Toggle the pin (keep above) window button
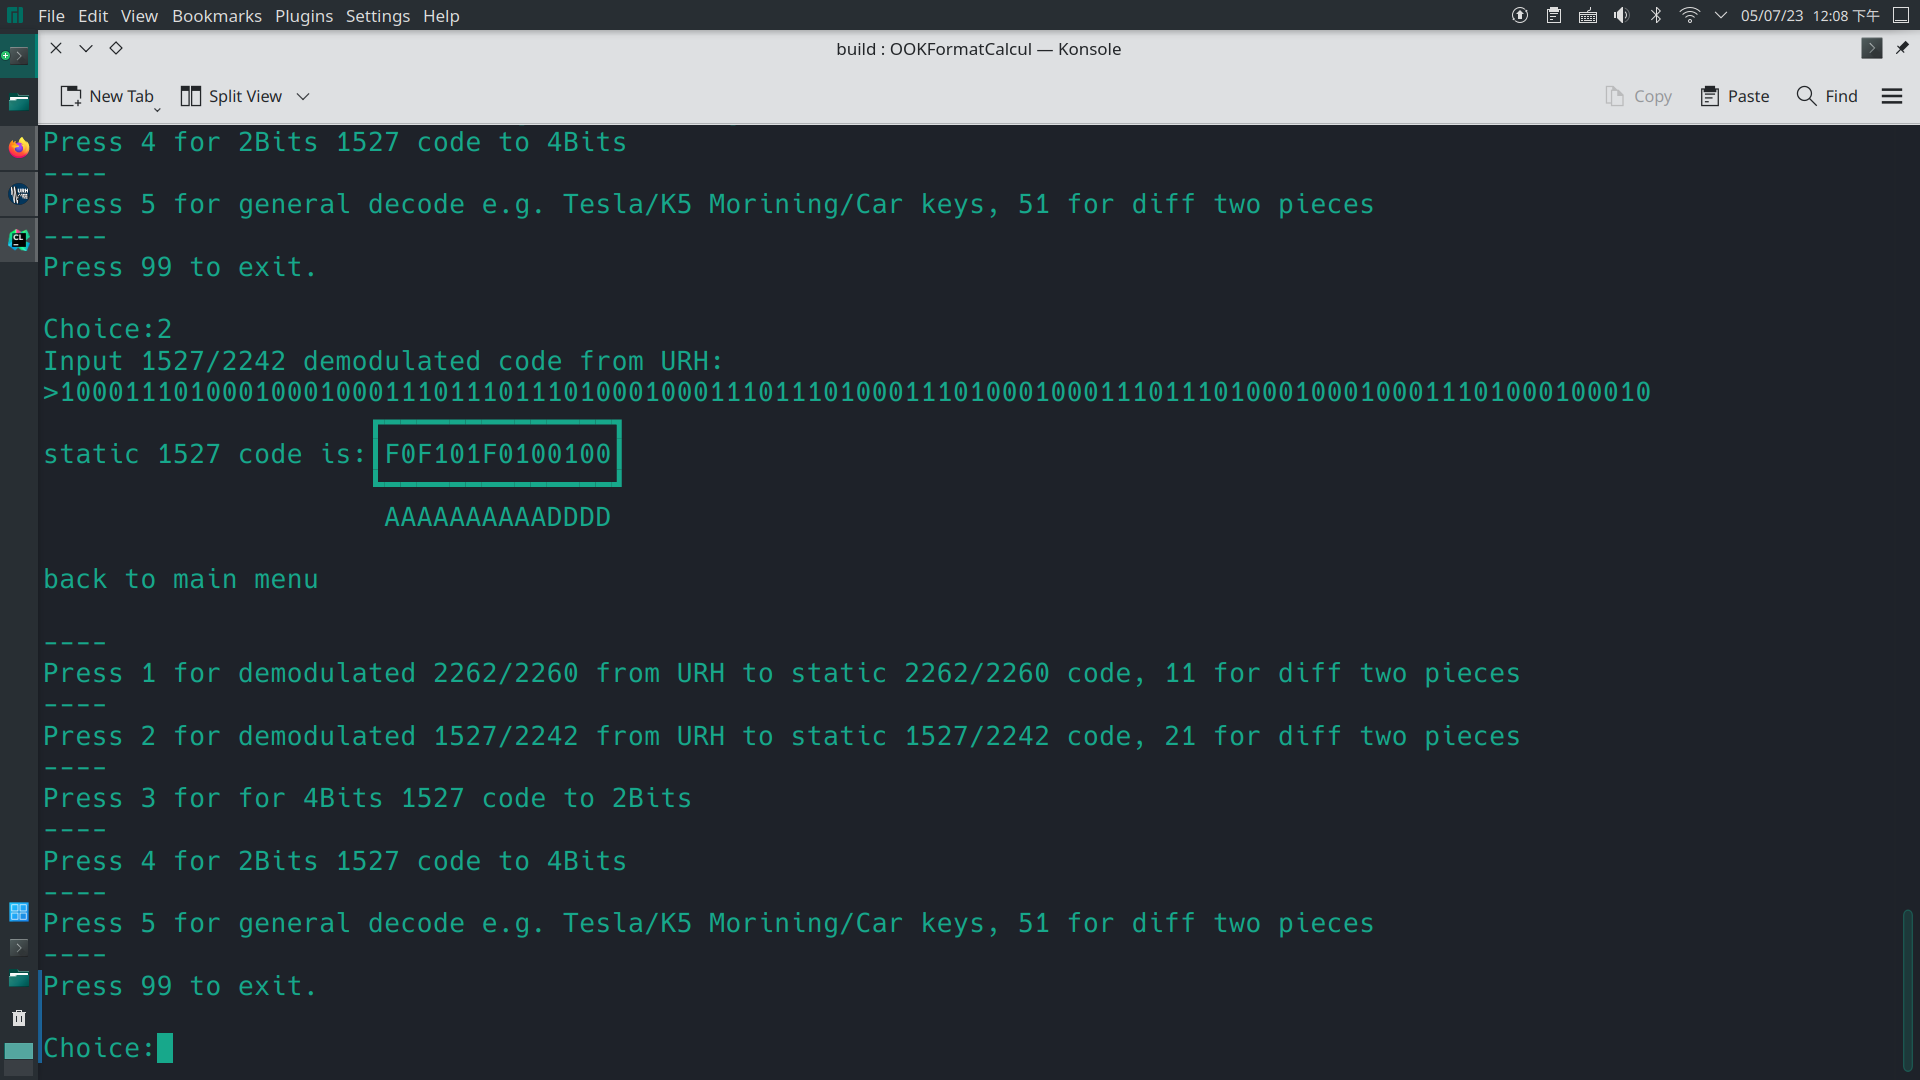 (x=1902, y=48)
